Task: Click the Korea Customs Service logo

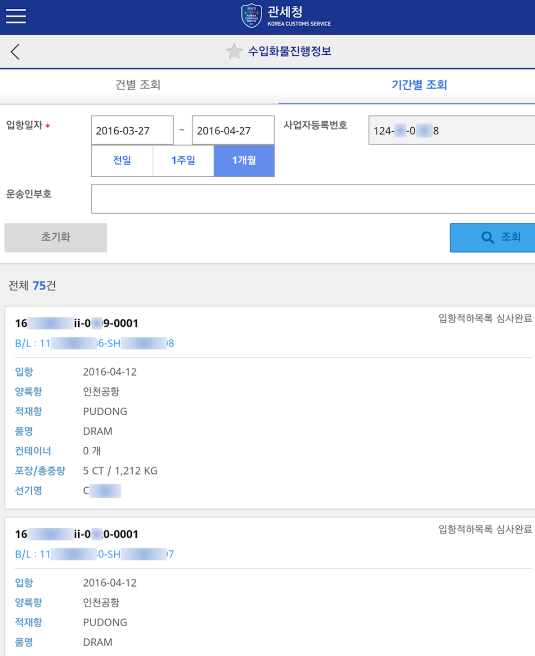Action: coord(286,16)
